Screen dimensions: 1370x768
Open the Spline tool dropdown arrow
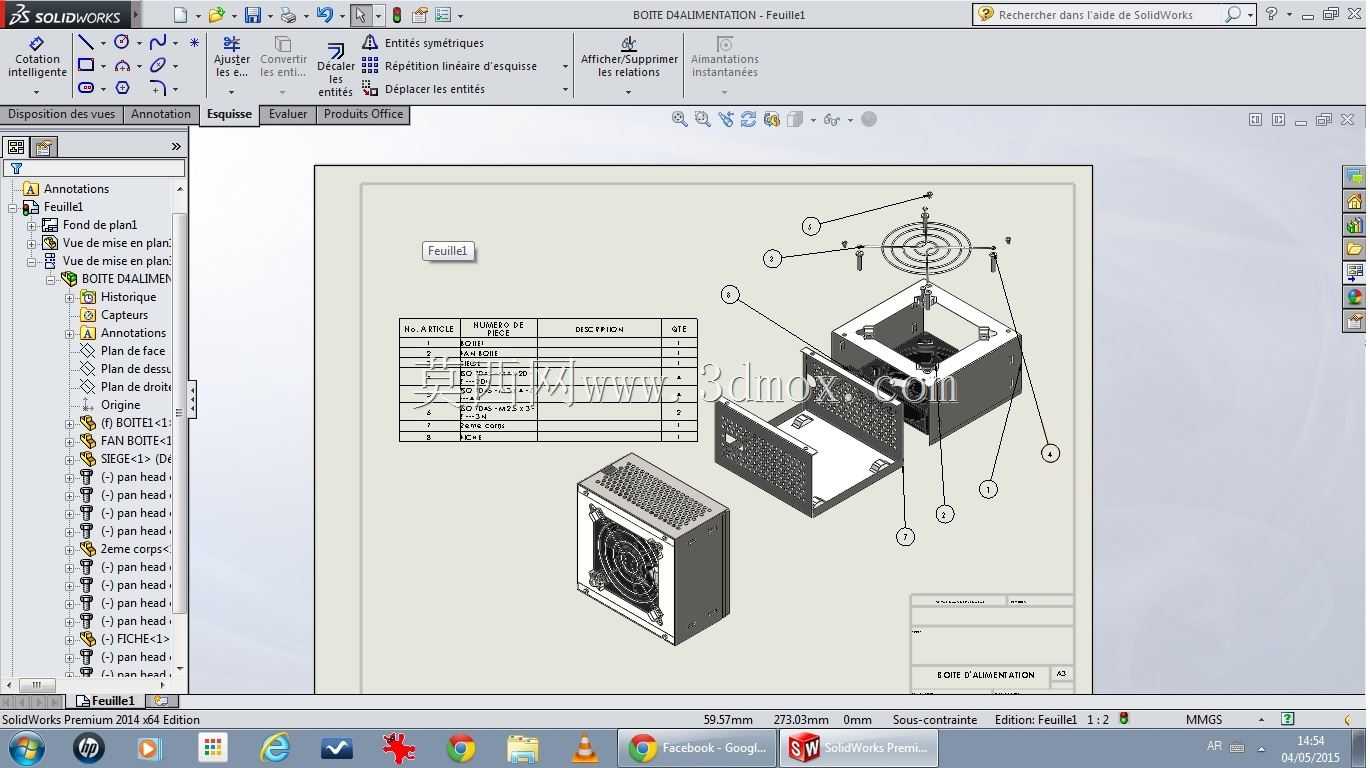click(x=175, y=43)
